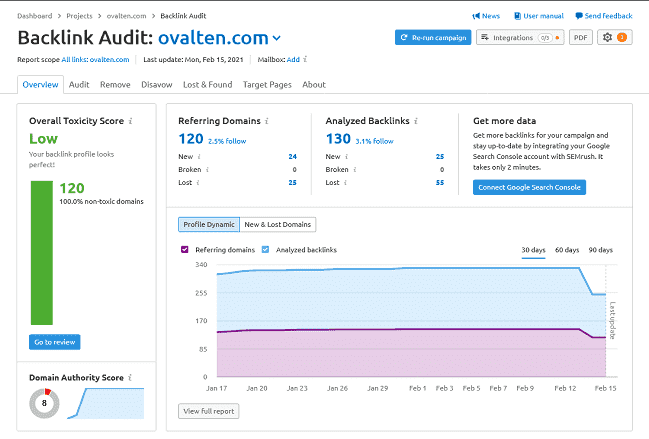The height and width of the screenshot is (439, 649).
Task: Click info icon beside Analyzed Backlinks New
Action: pos(346,156)
